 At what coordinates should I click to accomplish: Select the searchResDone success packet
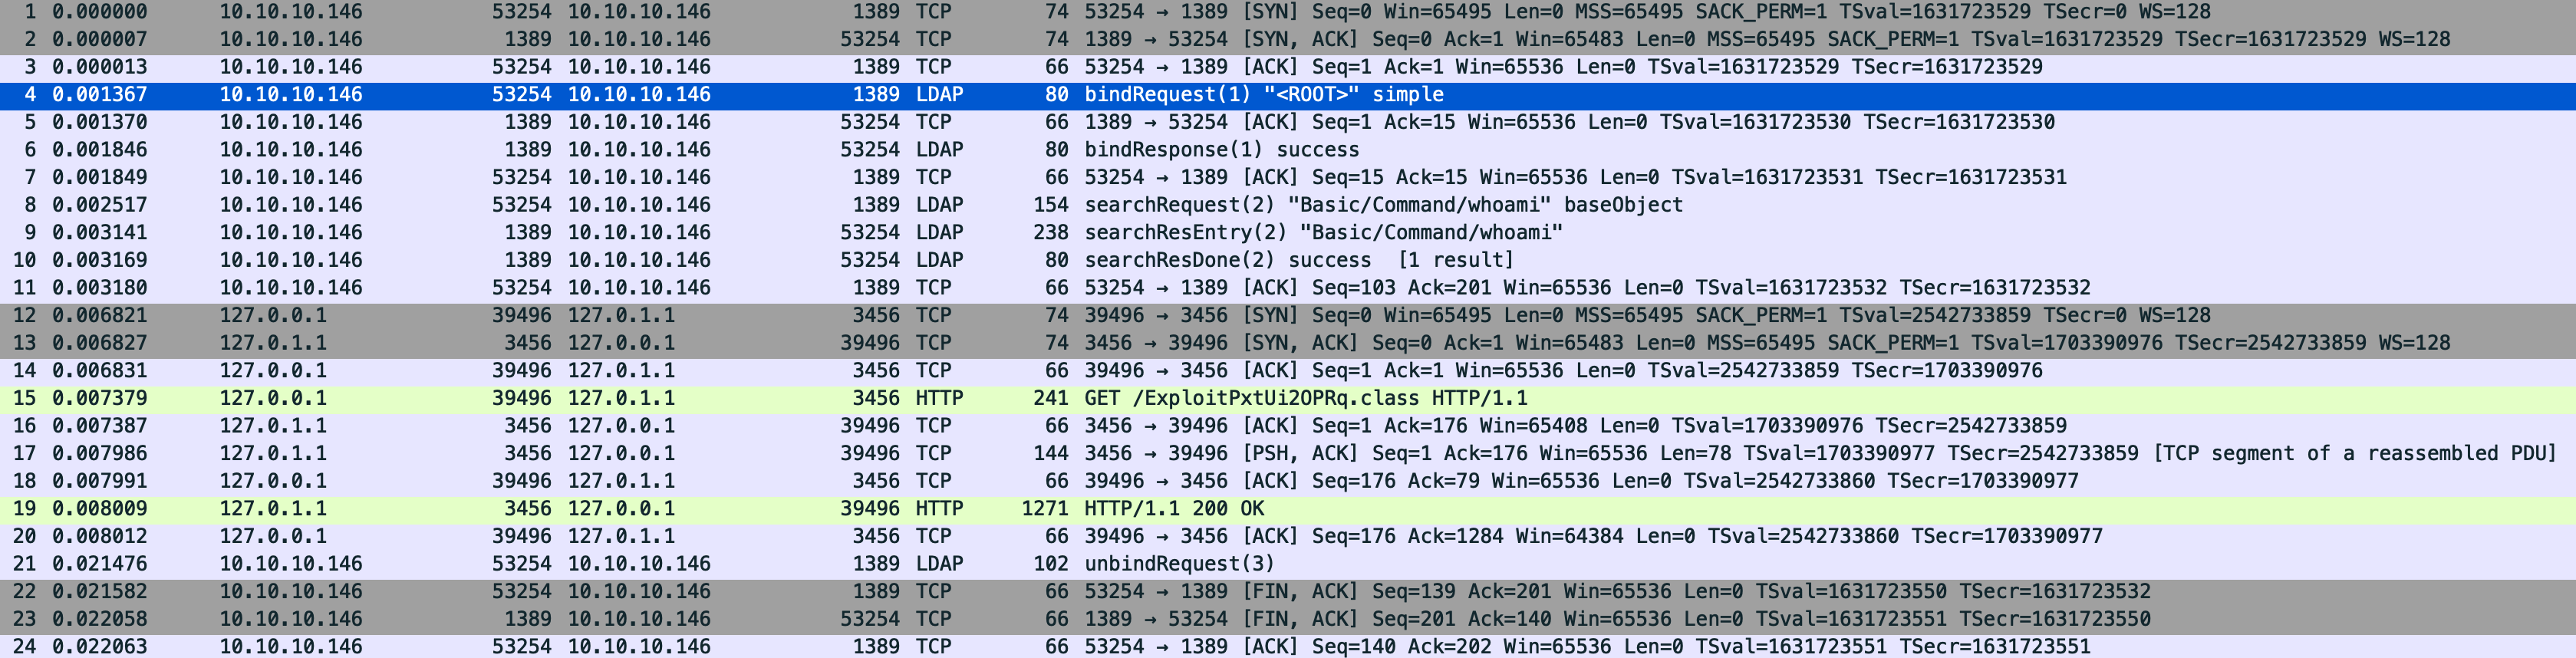[1288, 260]
